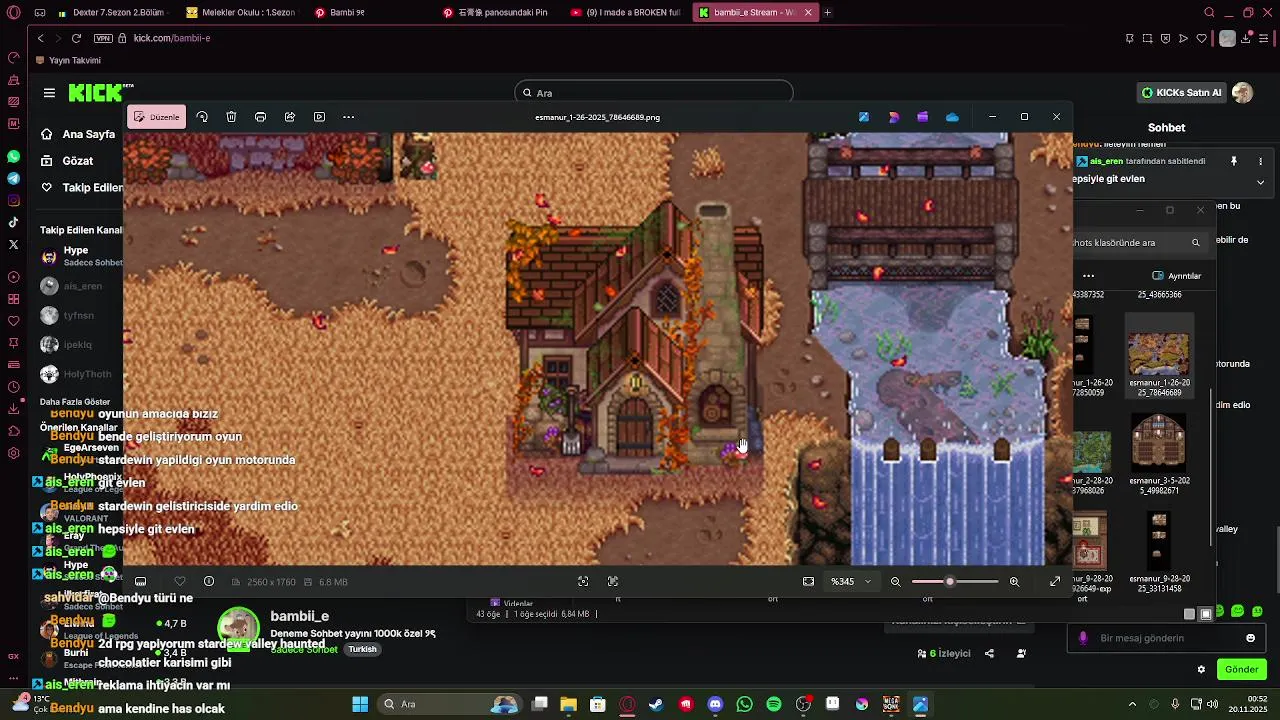Open Telegram in Opera sidebar
The width and height of the screenshot is (1280, 720).
(13, 179)
